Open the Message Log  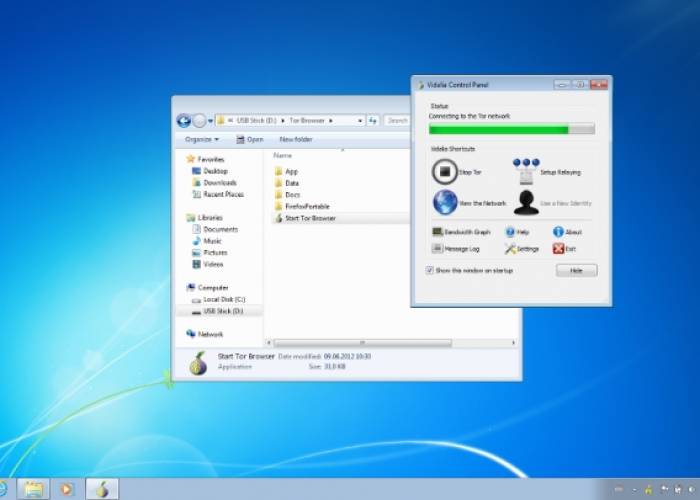[456, 249]
